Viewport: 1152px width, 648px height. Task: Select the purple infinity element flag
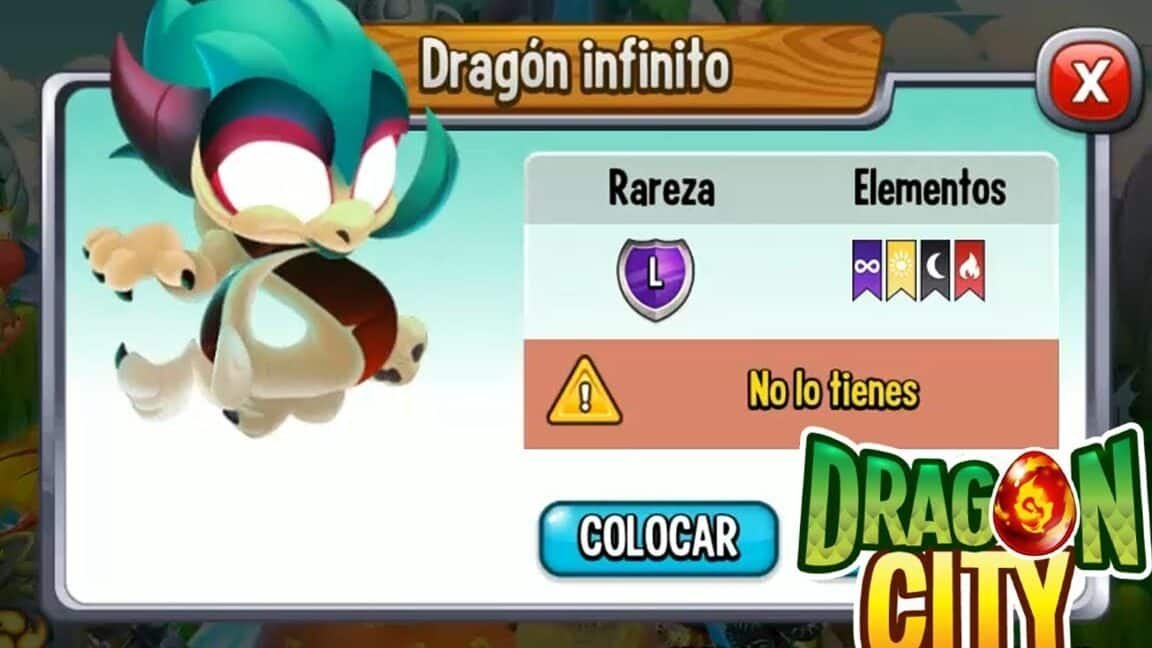pyautogui.click(x=867, y=270)
